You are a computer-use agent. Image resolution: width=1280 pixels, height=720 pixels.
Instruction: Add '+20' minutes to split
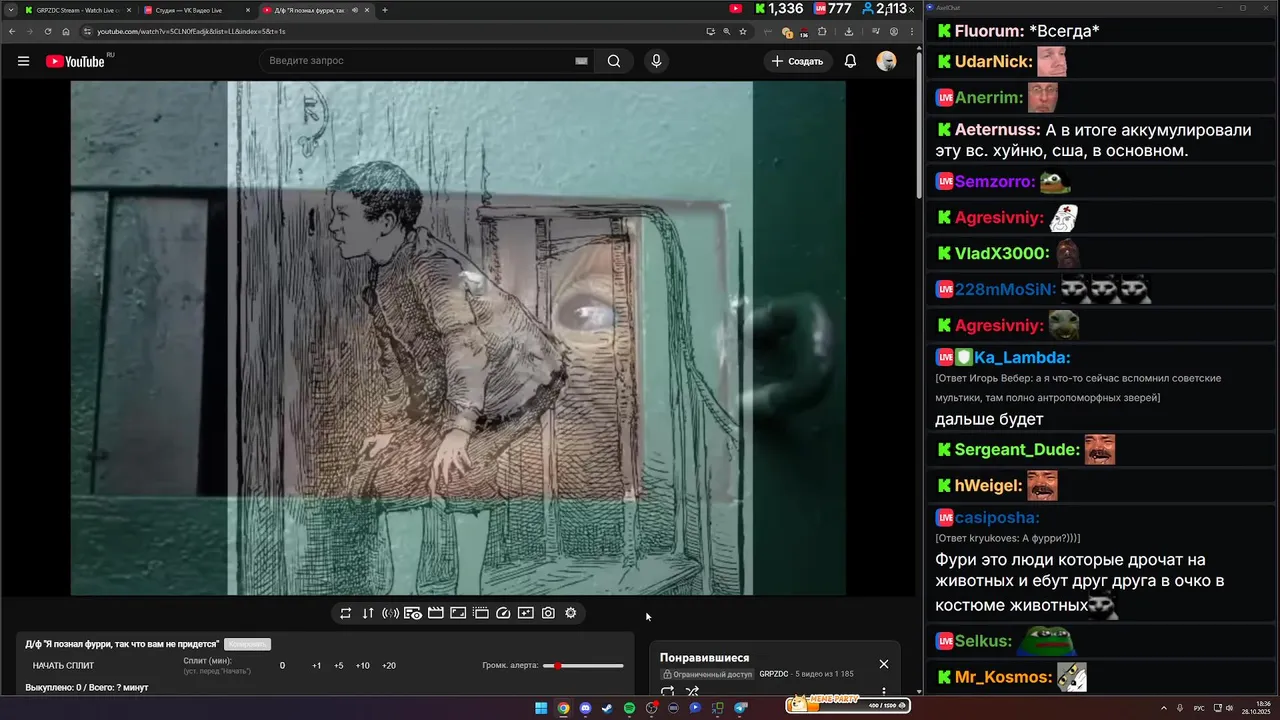(389, 665)
